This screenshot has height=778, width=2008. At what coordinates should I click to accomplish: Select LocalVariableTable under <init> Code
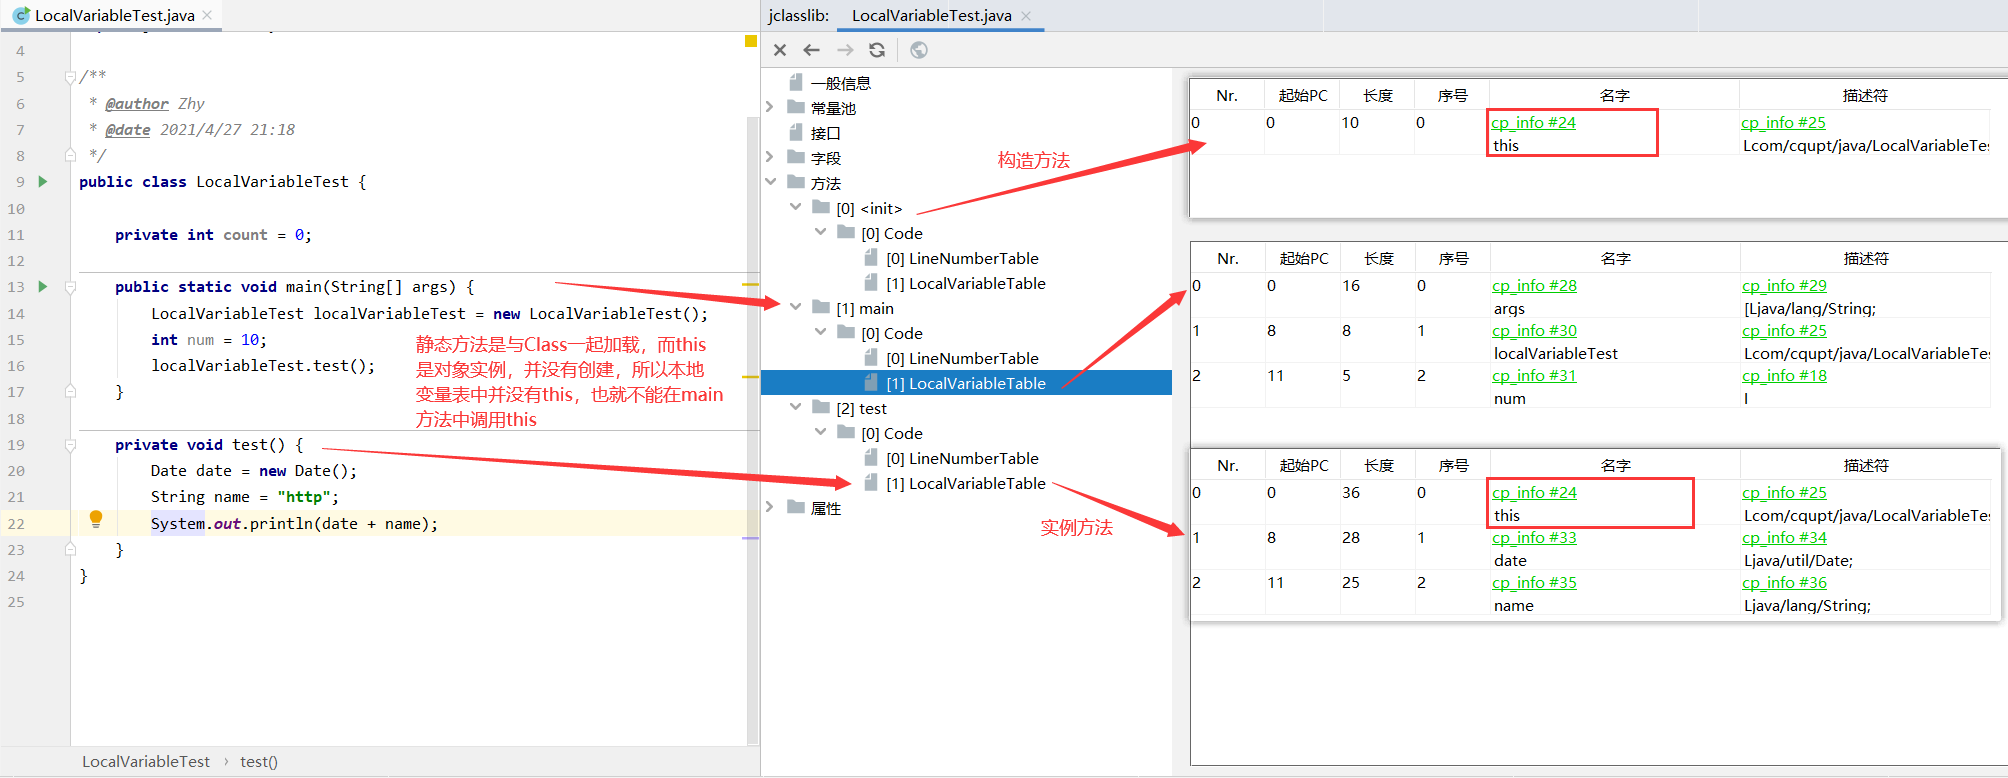pyautogui.click(x=965, y=283)
